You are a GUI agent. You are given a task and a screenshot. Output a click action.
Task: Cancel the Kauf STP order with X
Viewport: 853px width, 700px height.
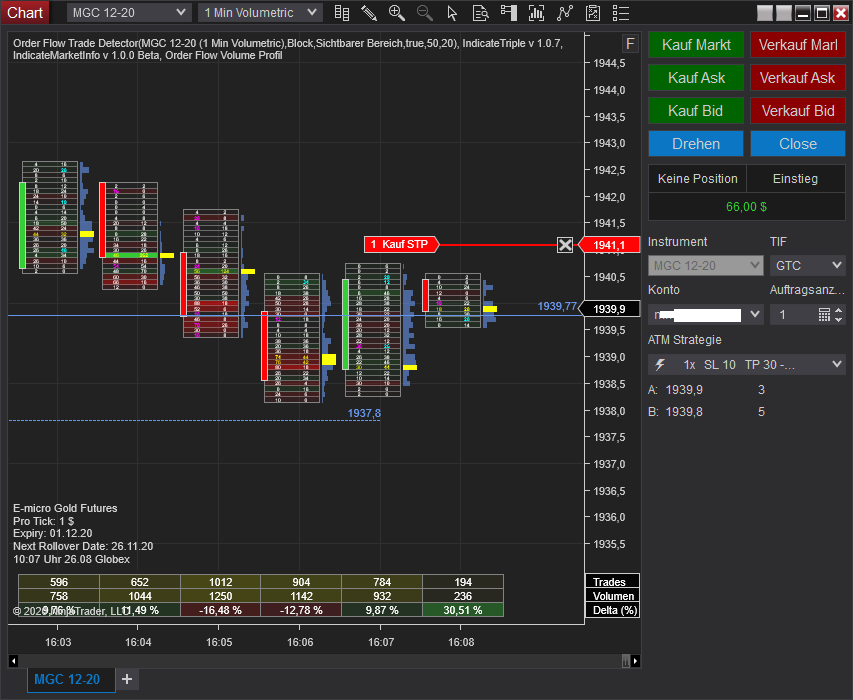565,245
